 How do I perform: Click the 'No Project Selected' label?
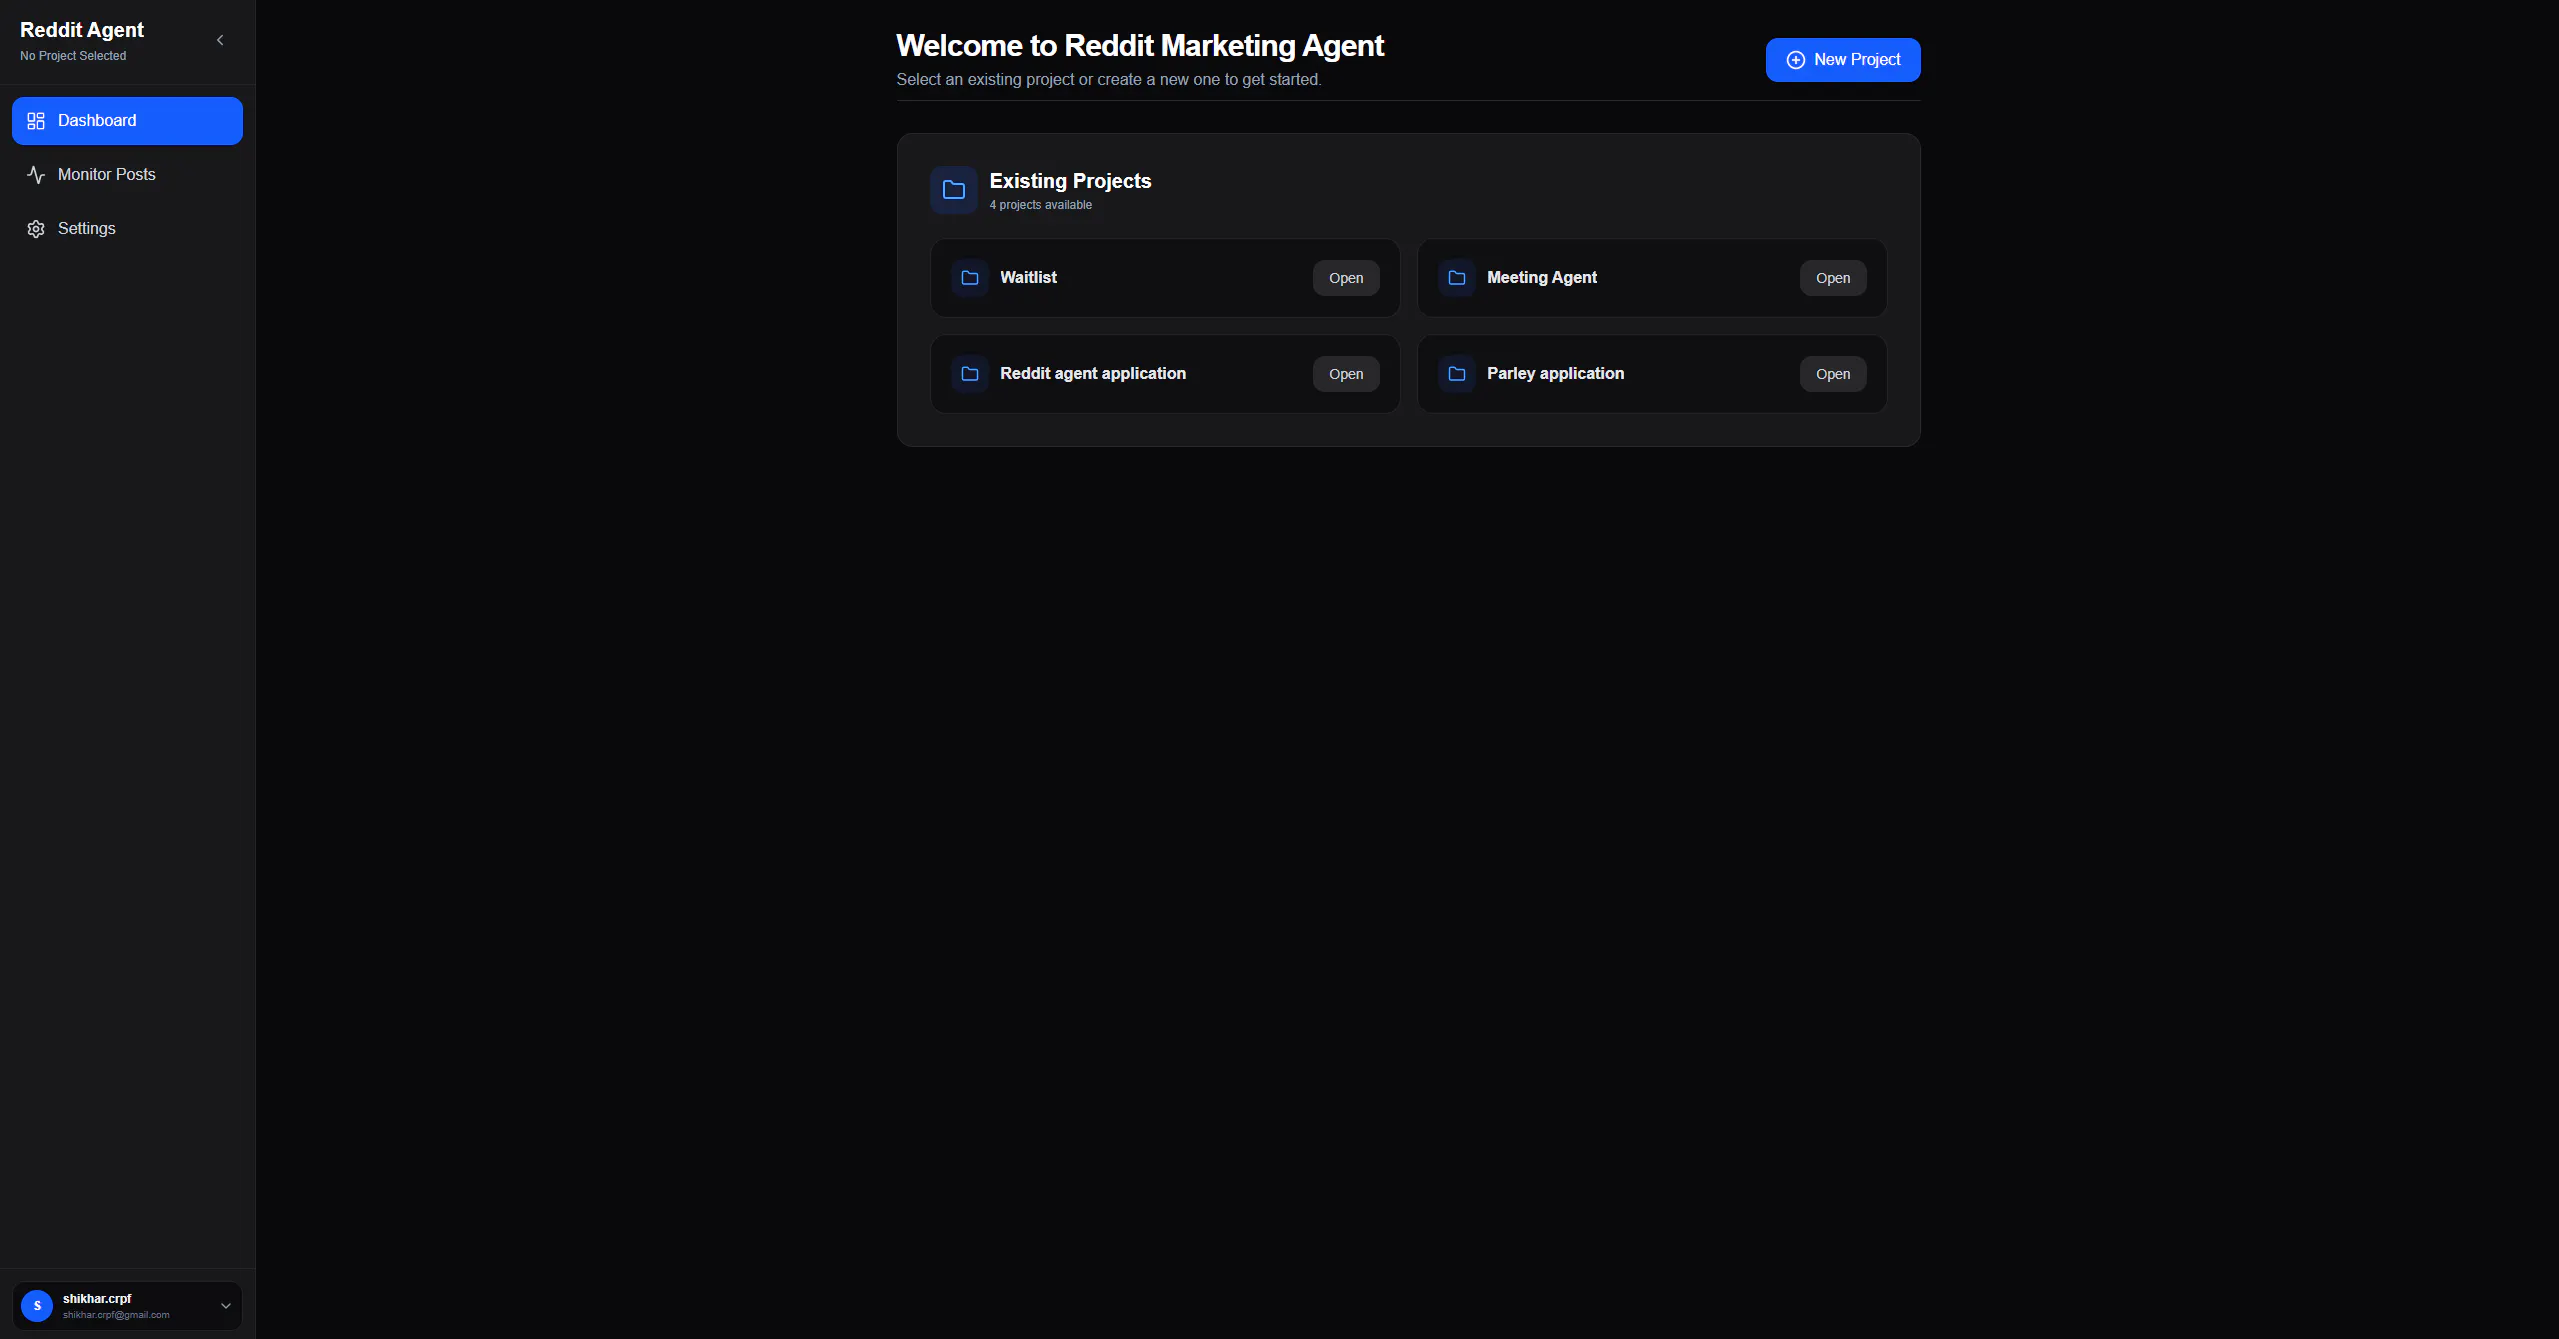click(x=73, y=56)
